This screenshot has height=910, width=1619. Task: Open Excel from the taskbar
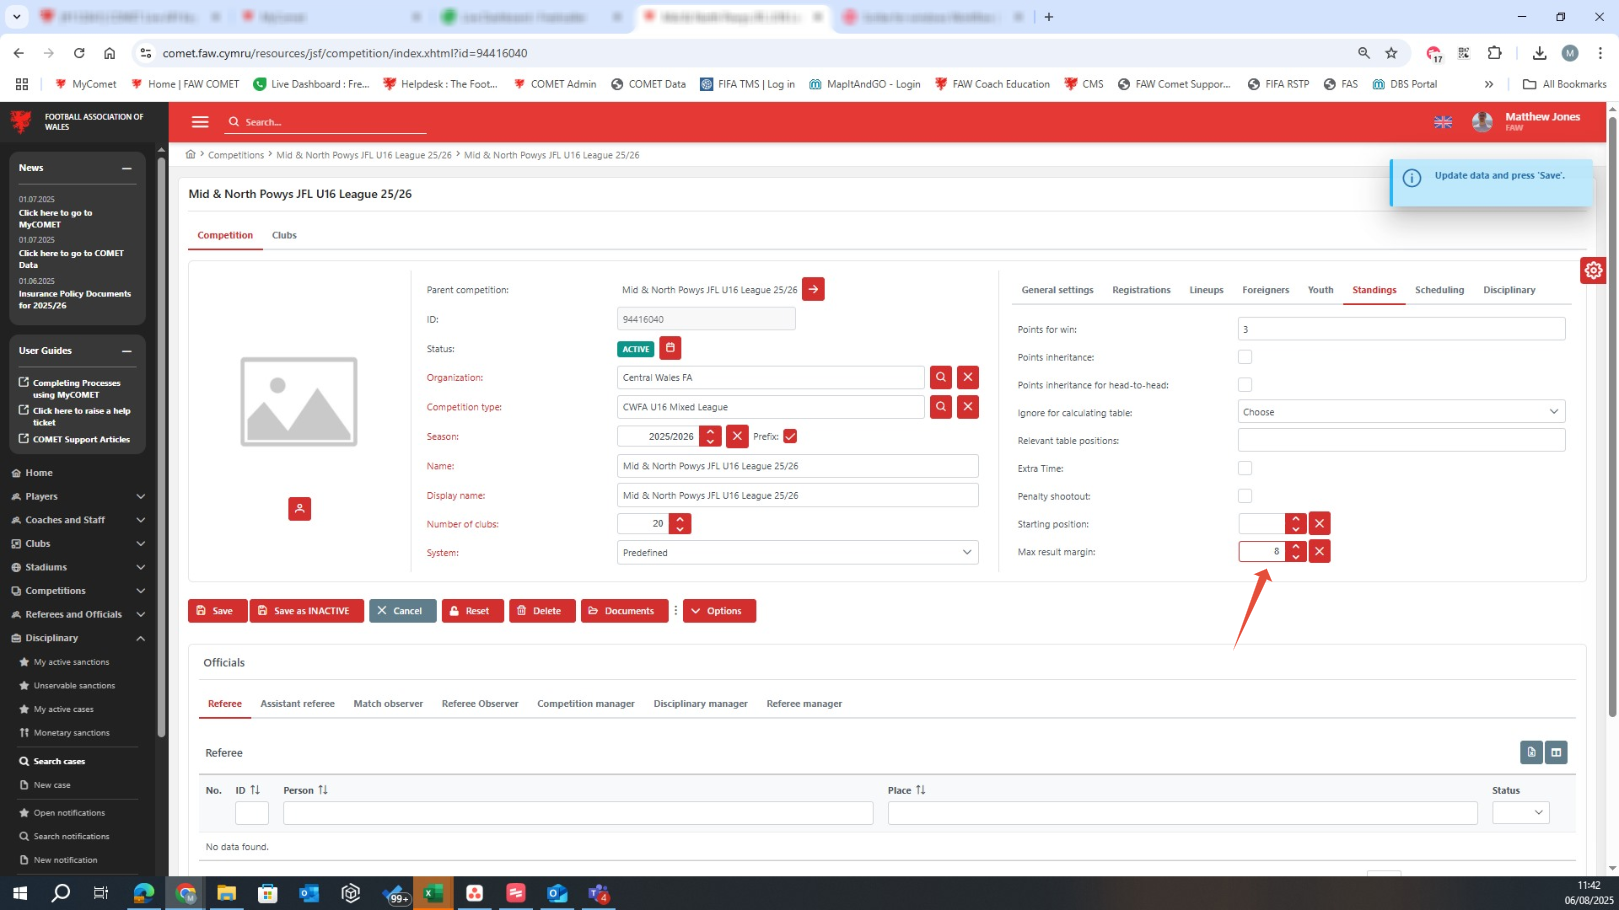pos(433,893)
